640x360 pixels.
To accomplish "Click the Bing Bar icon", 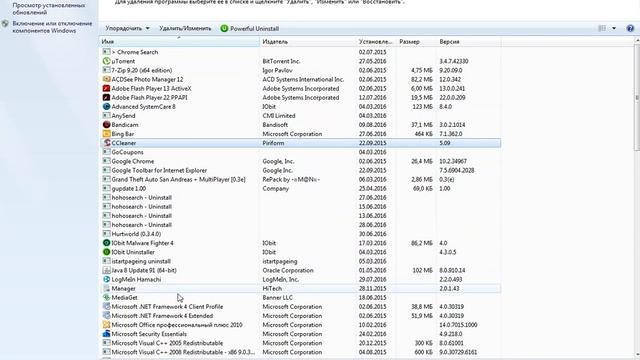I will (x=106, y=134).
